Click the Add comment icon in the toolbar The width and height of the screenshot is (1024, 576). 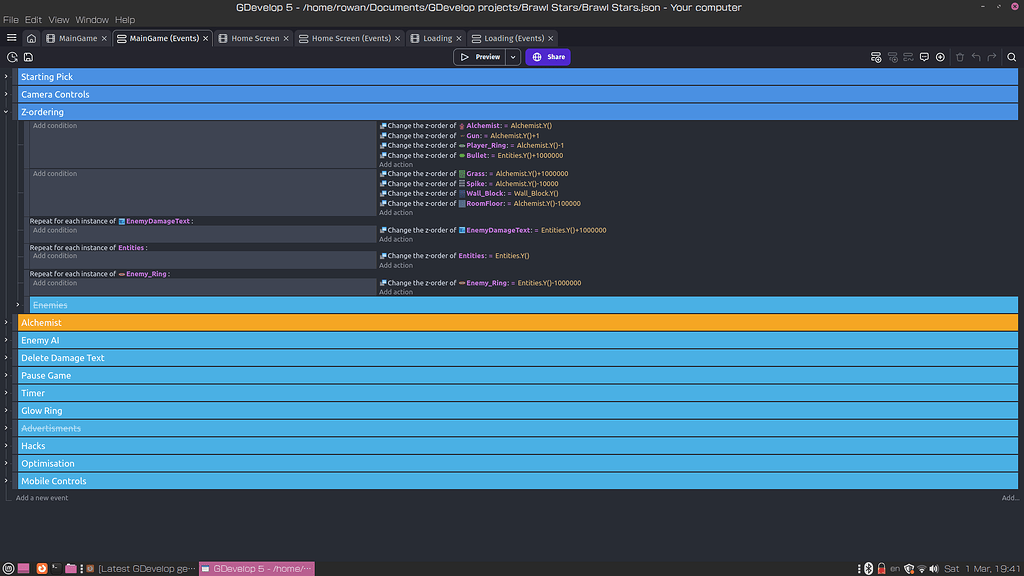(925, 57)
